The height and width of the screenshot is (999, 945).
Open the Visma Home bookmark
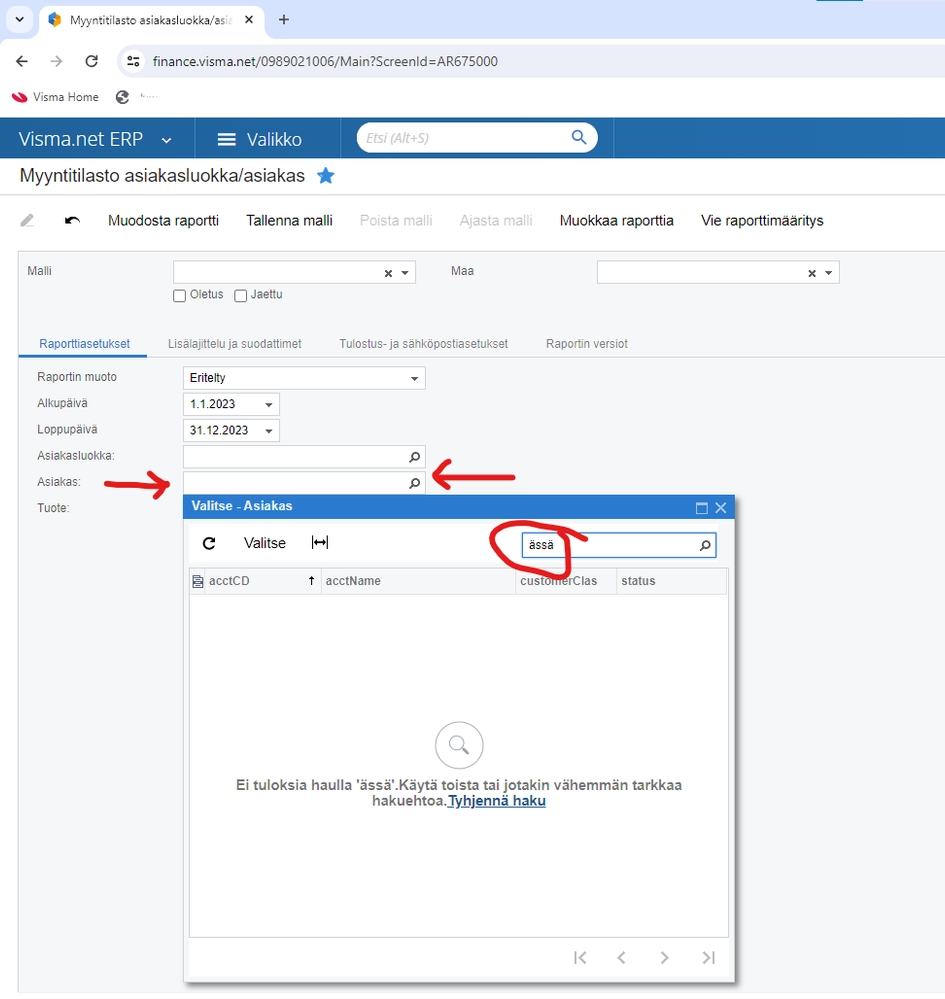tap(55, 97)
